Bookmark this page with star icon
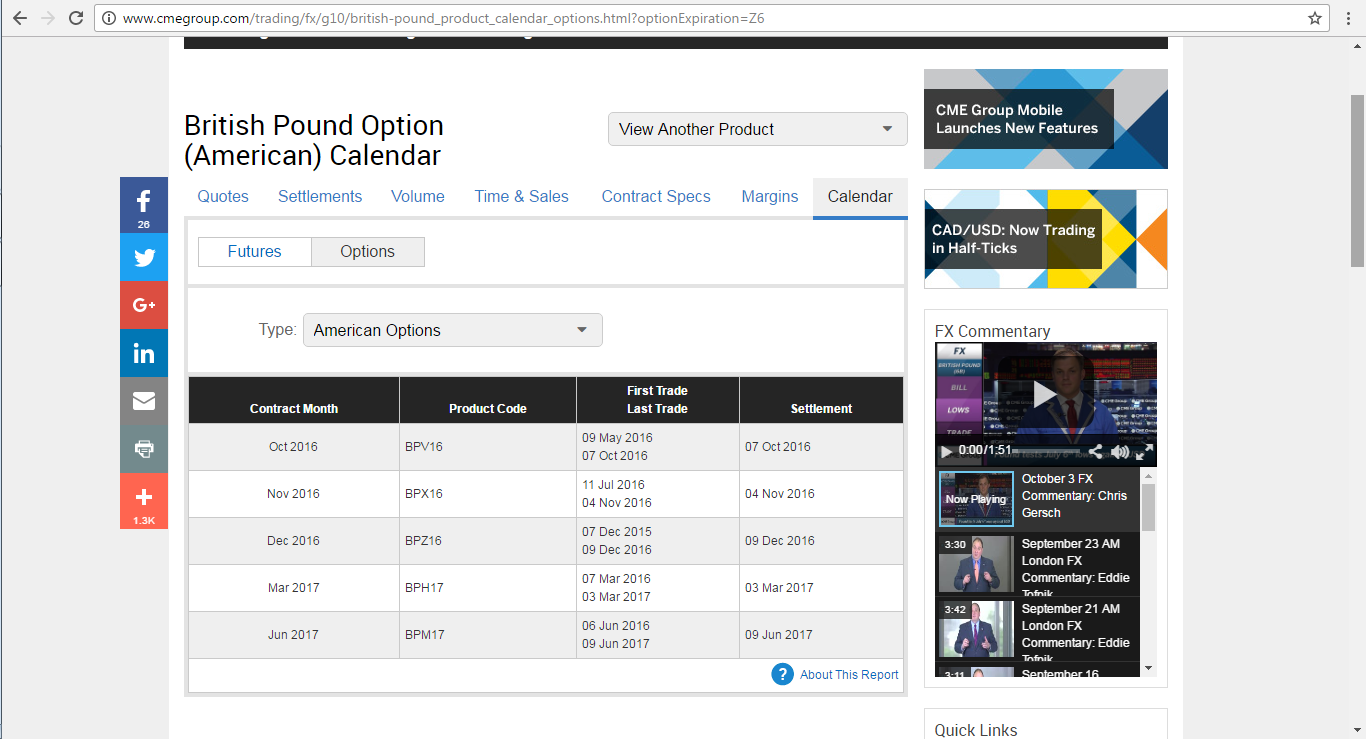 click(x=1315, y=18)
